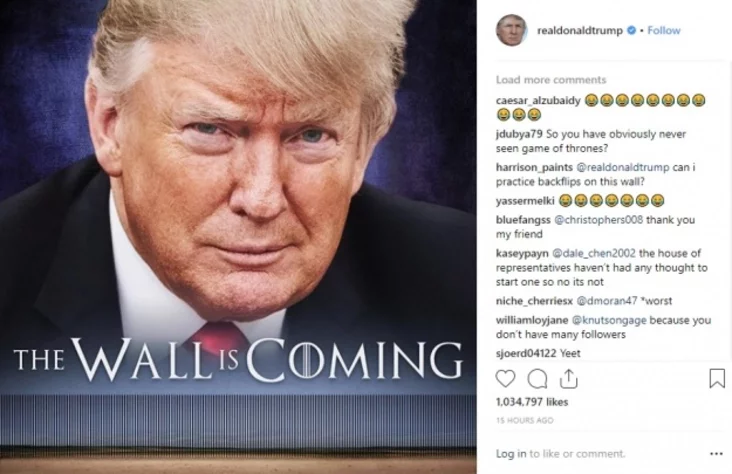Open the @knutsongage mention

tap(609, 320)
